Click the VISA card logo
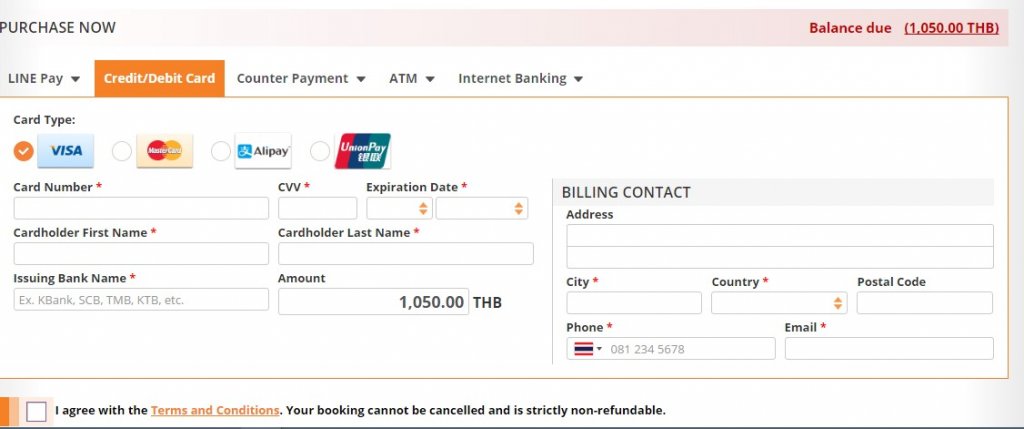1024x429 pixels. (65, 151)
